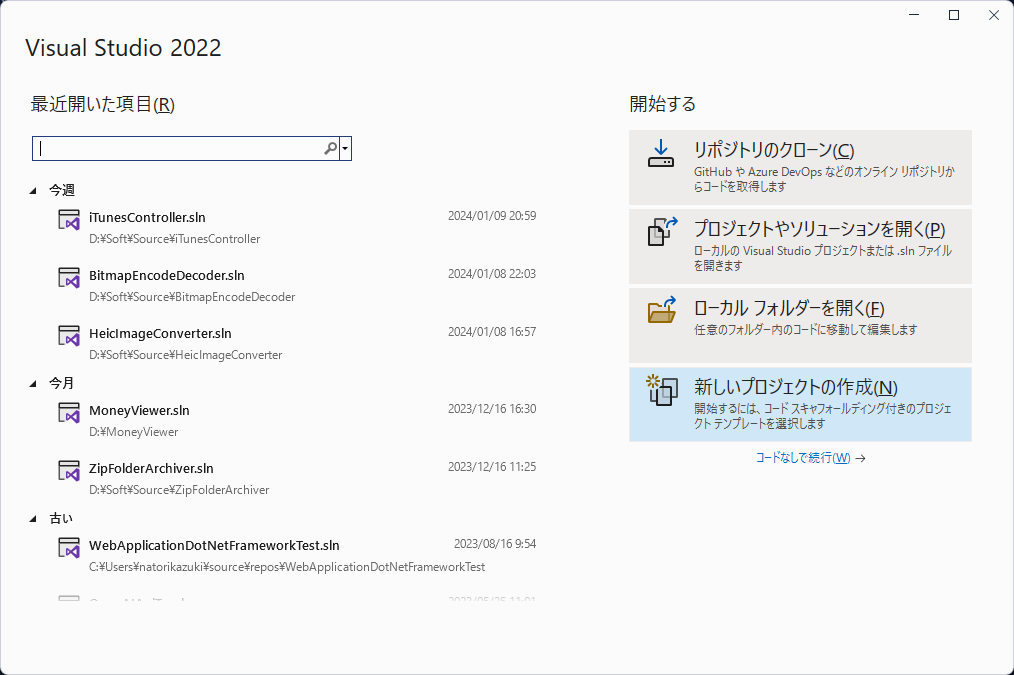Click the iTunesController.sln solution icon
This screenshot has height=675, width=1014.
click(x=69, y=221)
